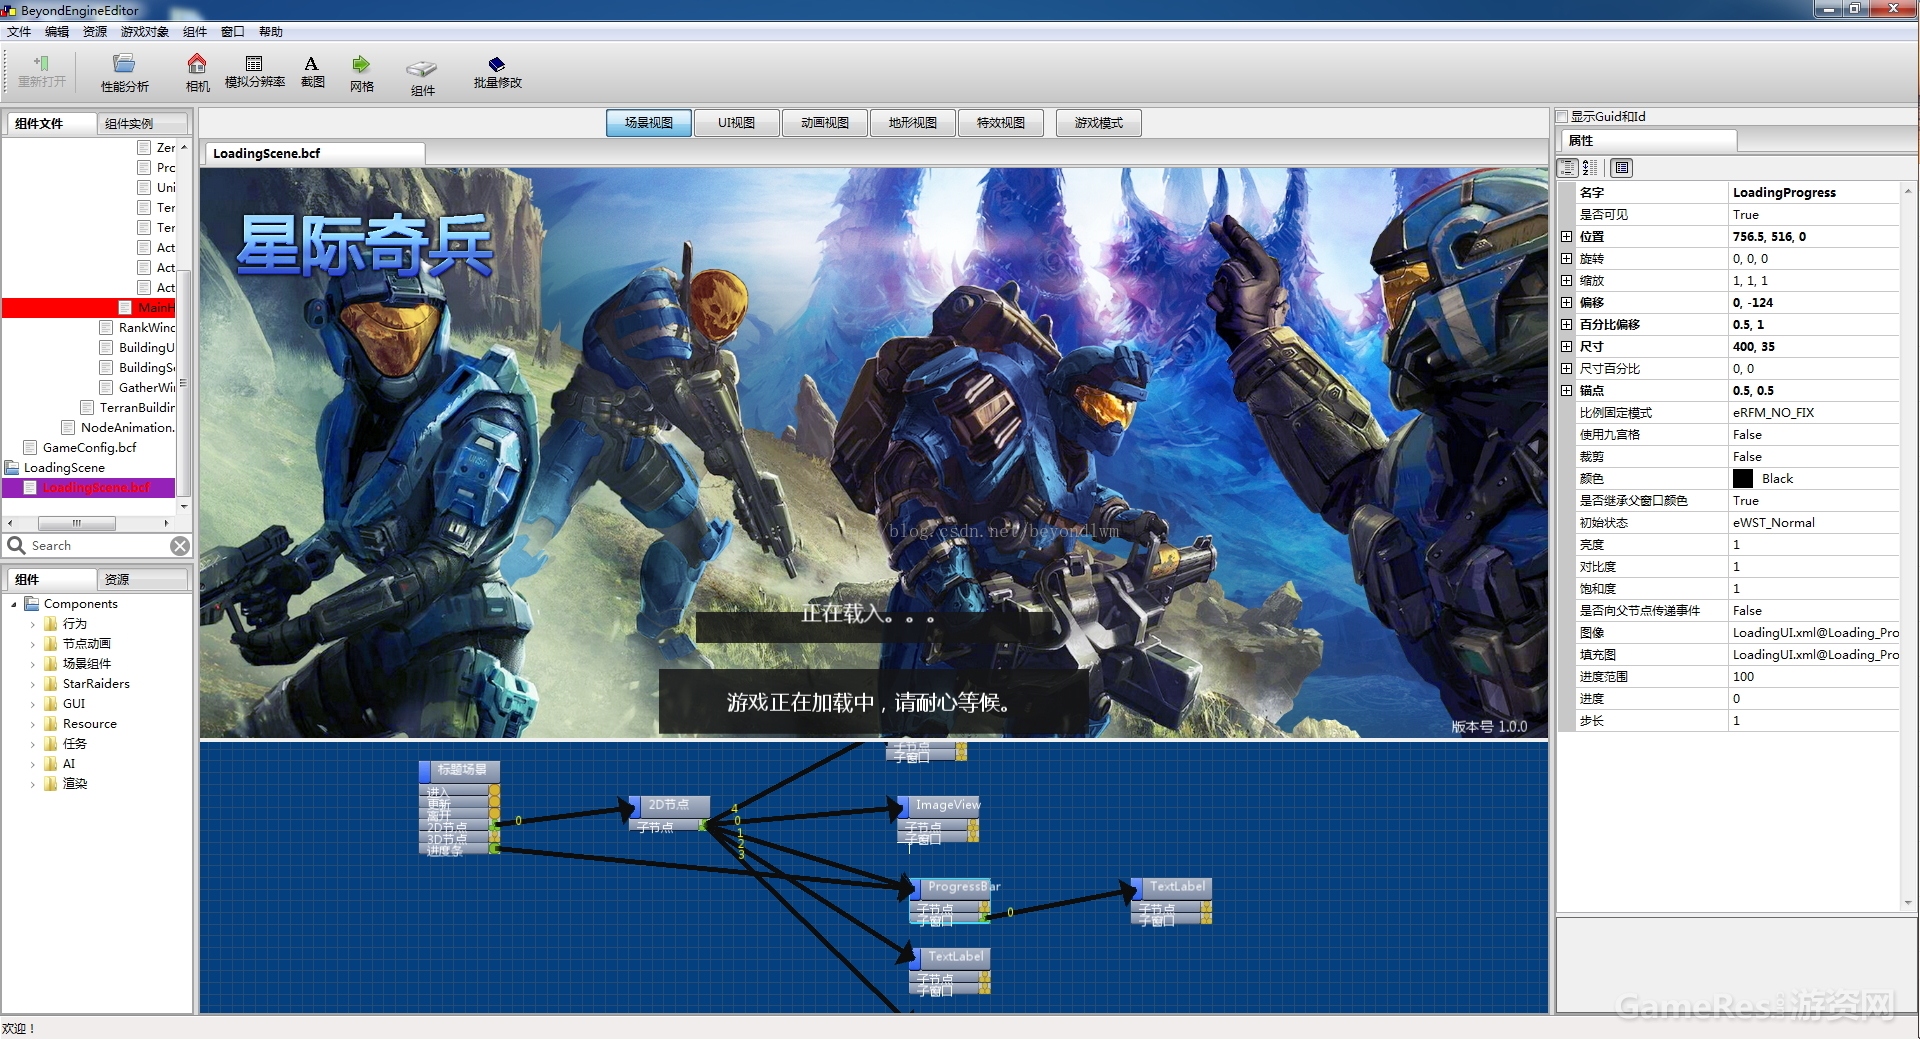Expand the 百分比偏移 percent offset property
1920x1040 pixels.
coord(1566,325)
